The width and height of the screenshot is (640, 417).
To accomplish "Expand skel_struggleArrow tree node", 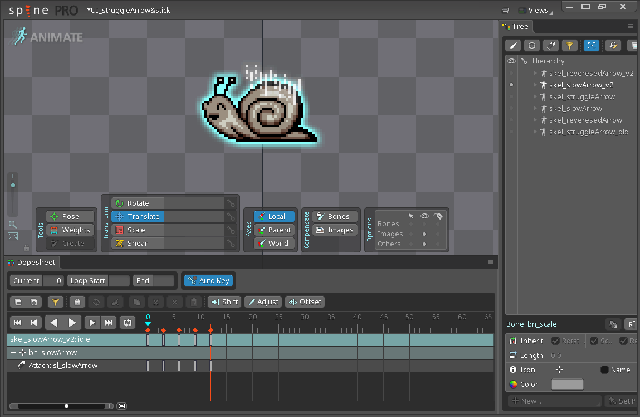I will 535,97.
